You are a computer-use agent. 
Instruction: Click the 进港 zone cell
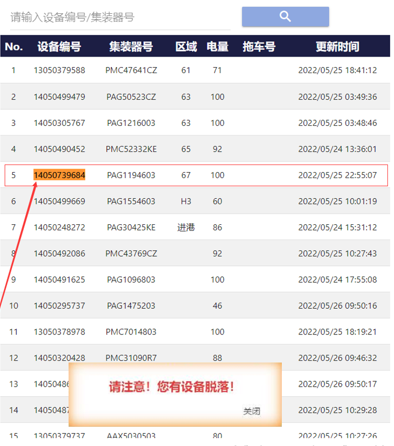click(x=186, y=227)
